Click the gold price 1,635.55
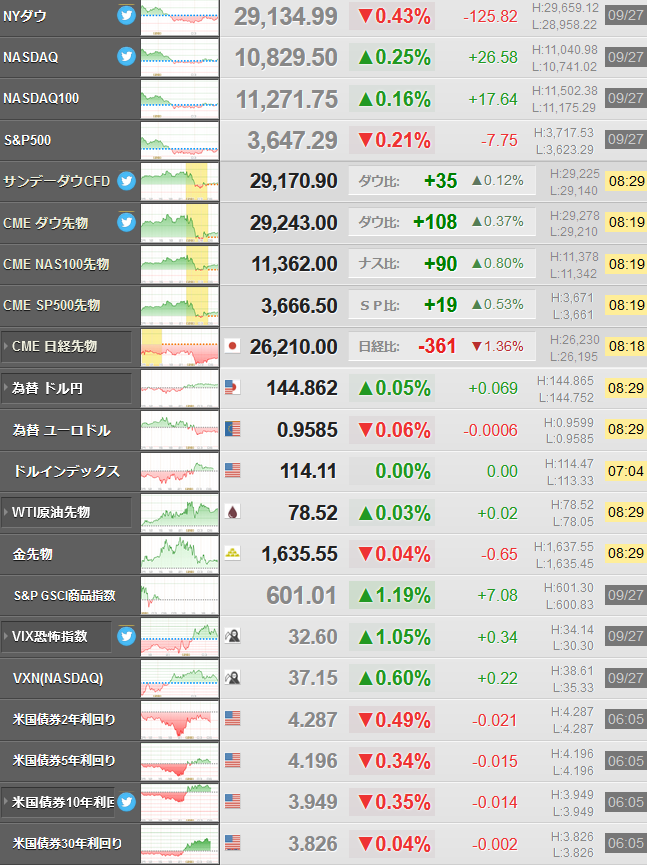This screenshot has width=647, height=865. pyautogui.click(x=300, y=554)
